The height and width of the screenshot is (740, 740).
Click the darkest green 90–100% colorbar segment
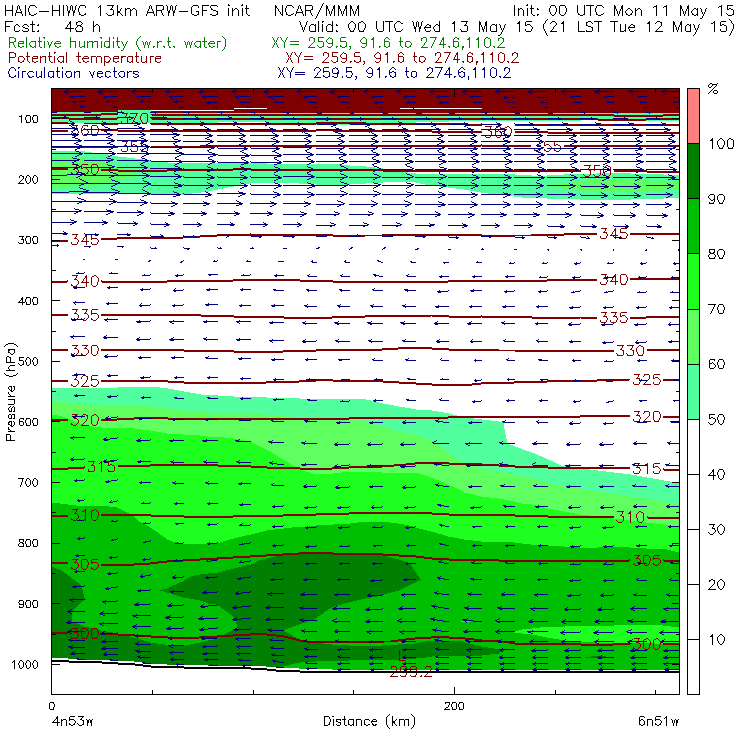pos(693,171)
